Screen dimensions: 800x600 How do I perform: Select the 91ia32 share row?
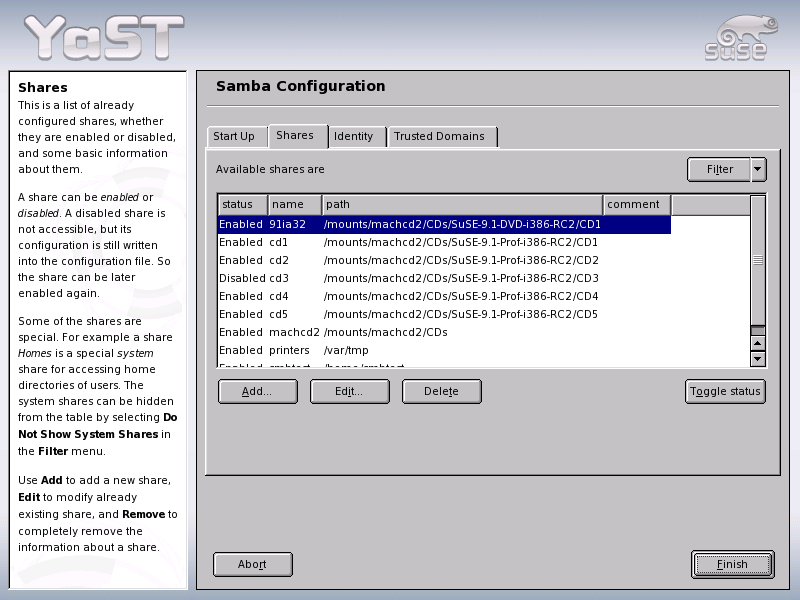point(444,224)
